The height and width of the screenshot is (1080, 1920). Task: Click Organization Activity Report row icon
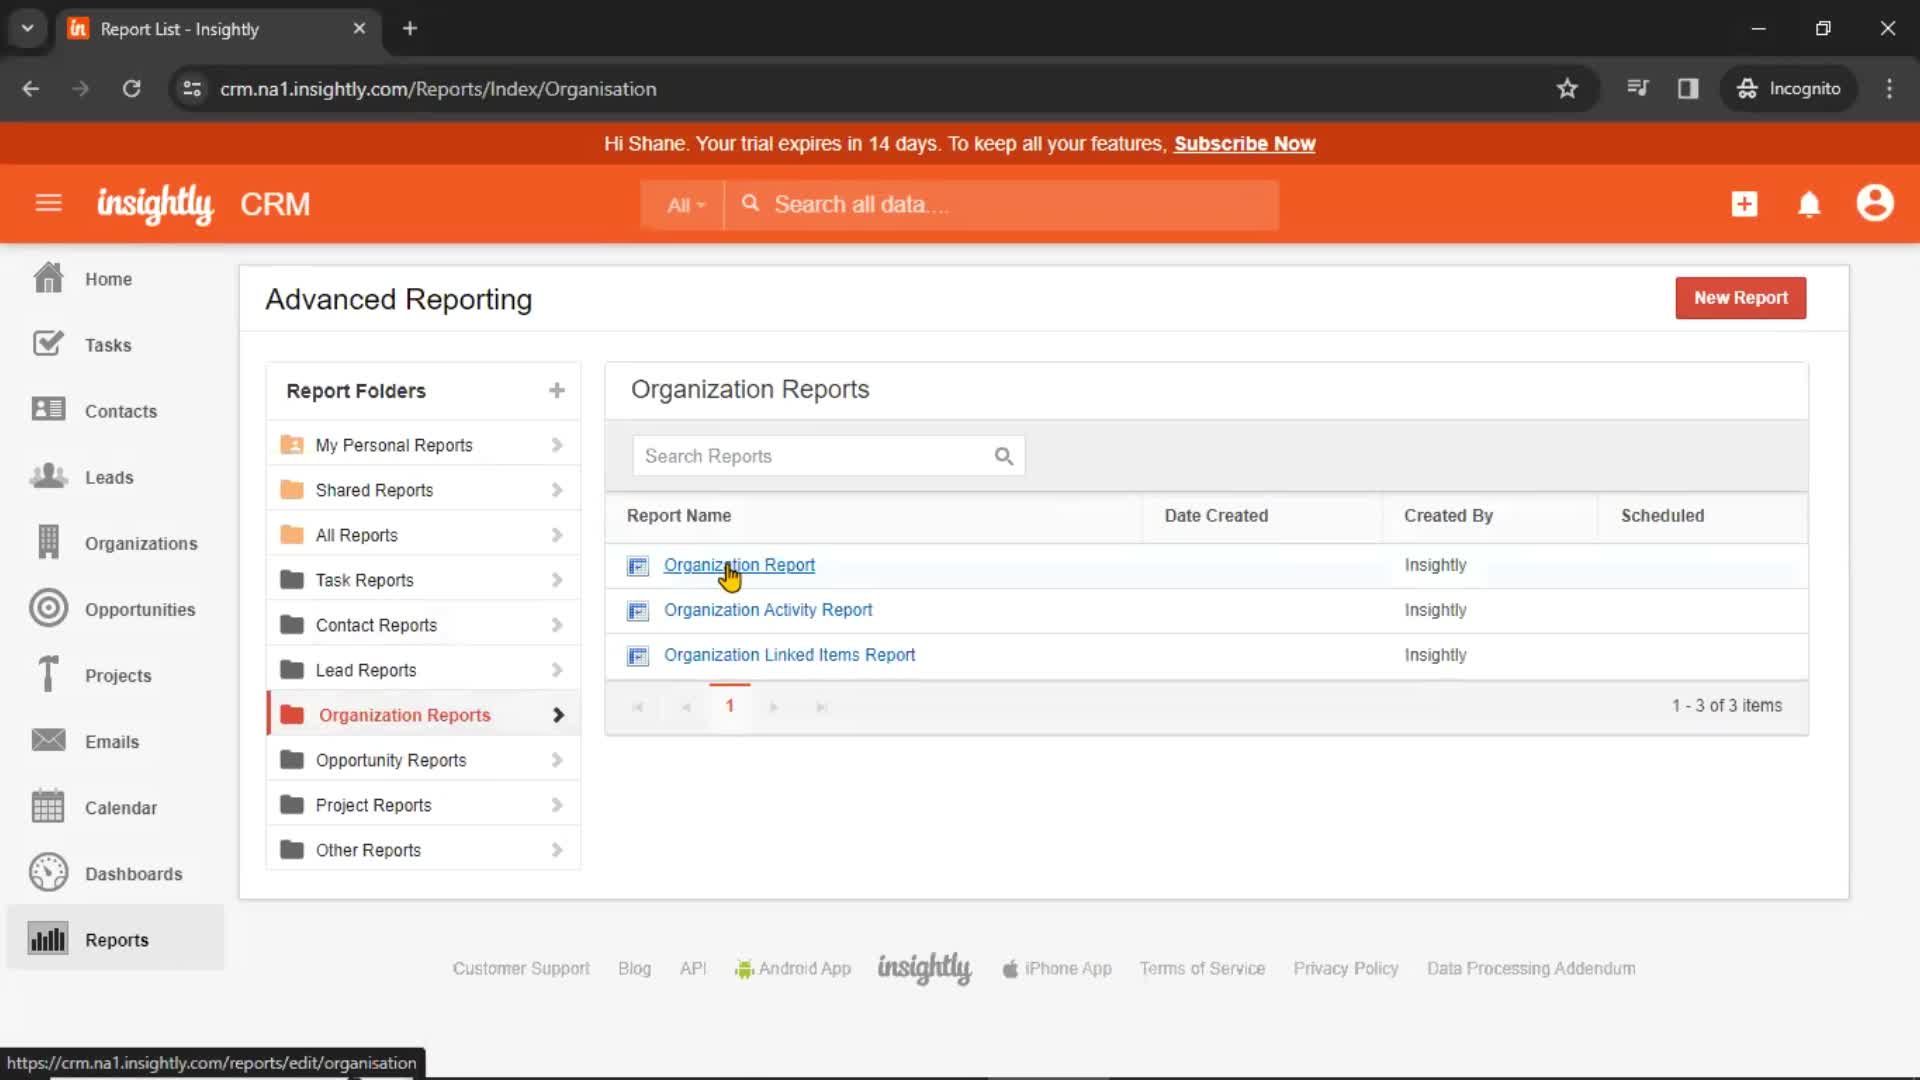637,611
